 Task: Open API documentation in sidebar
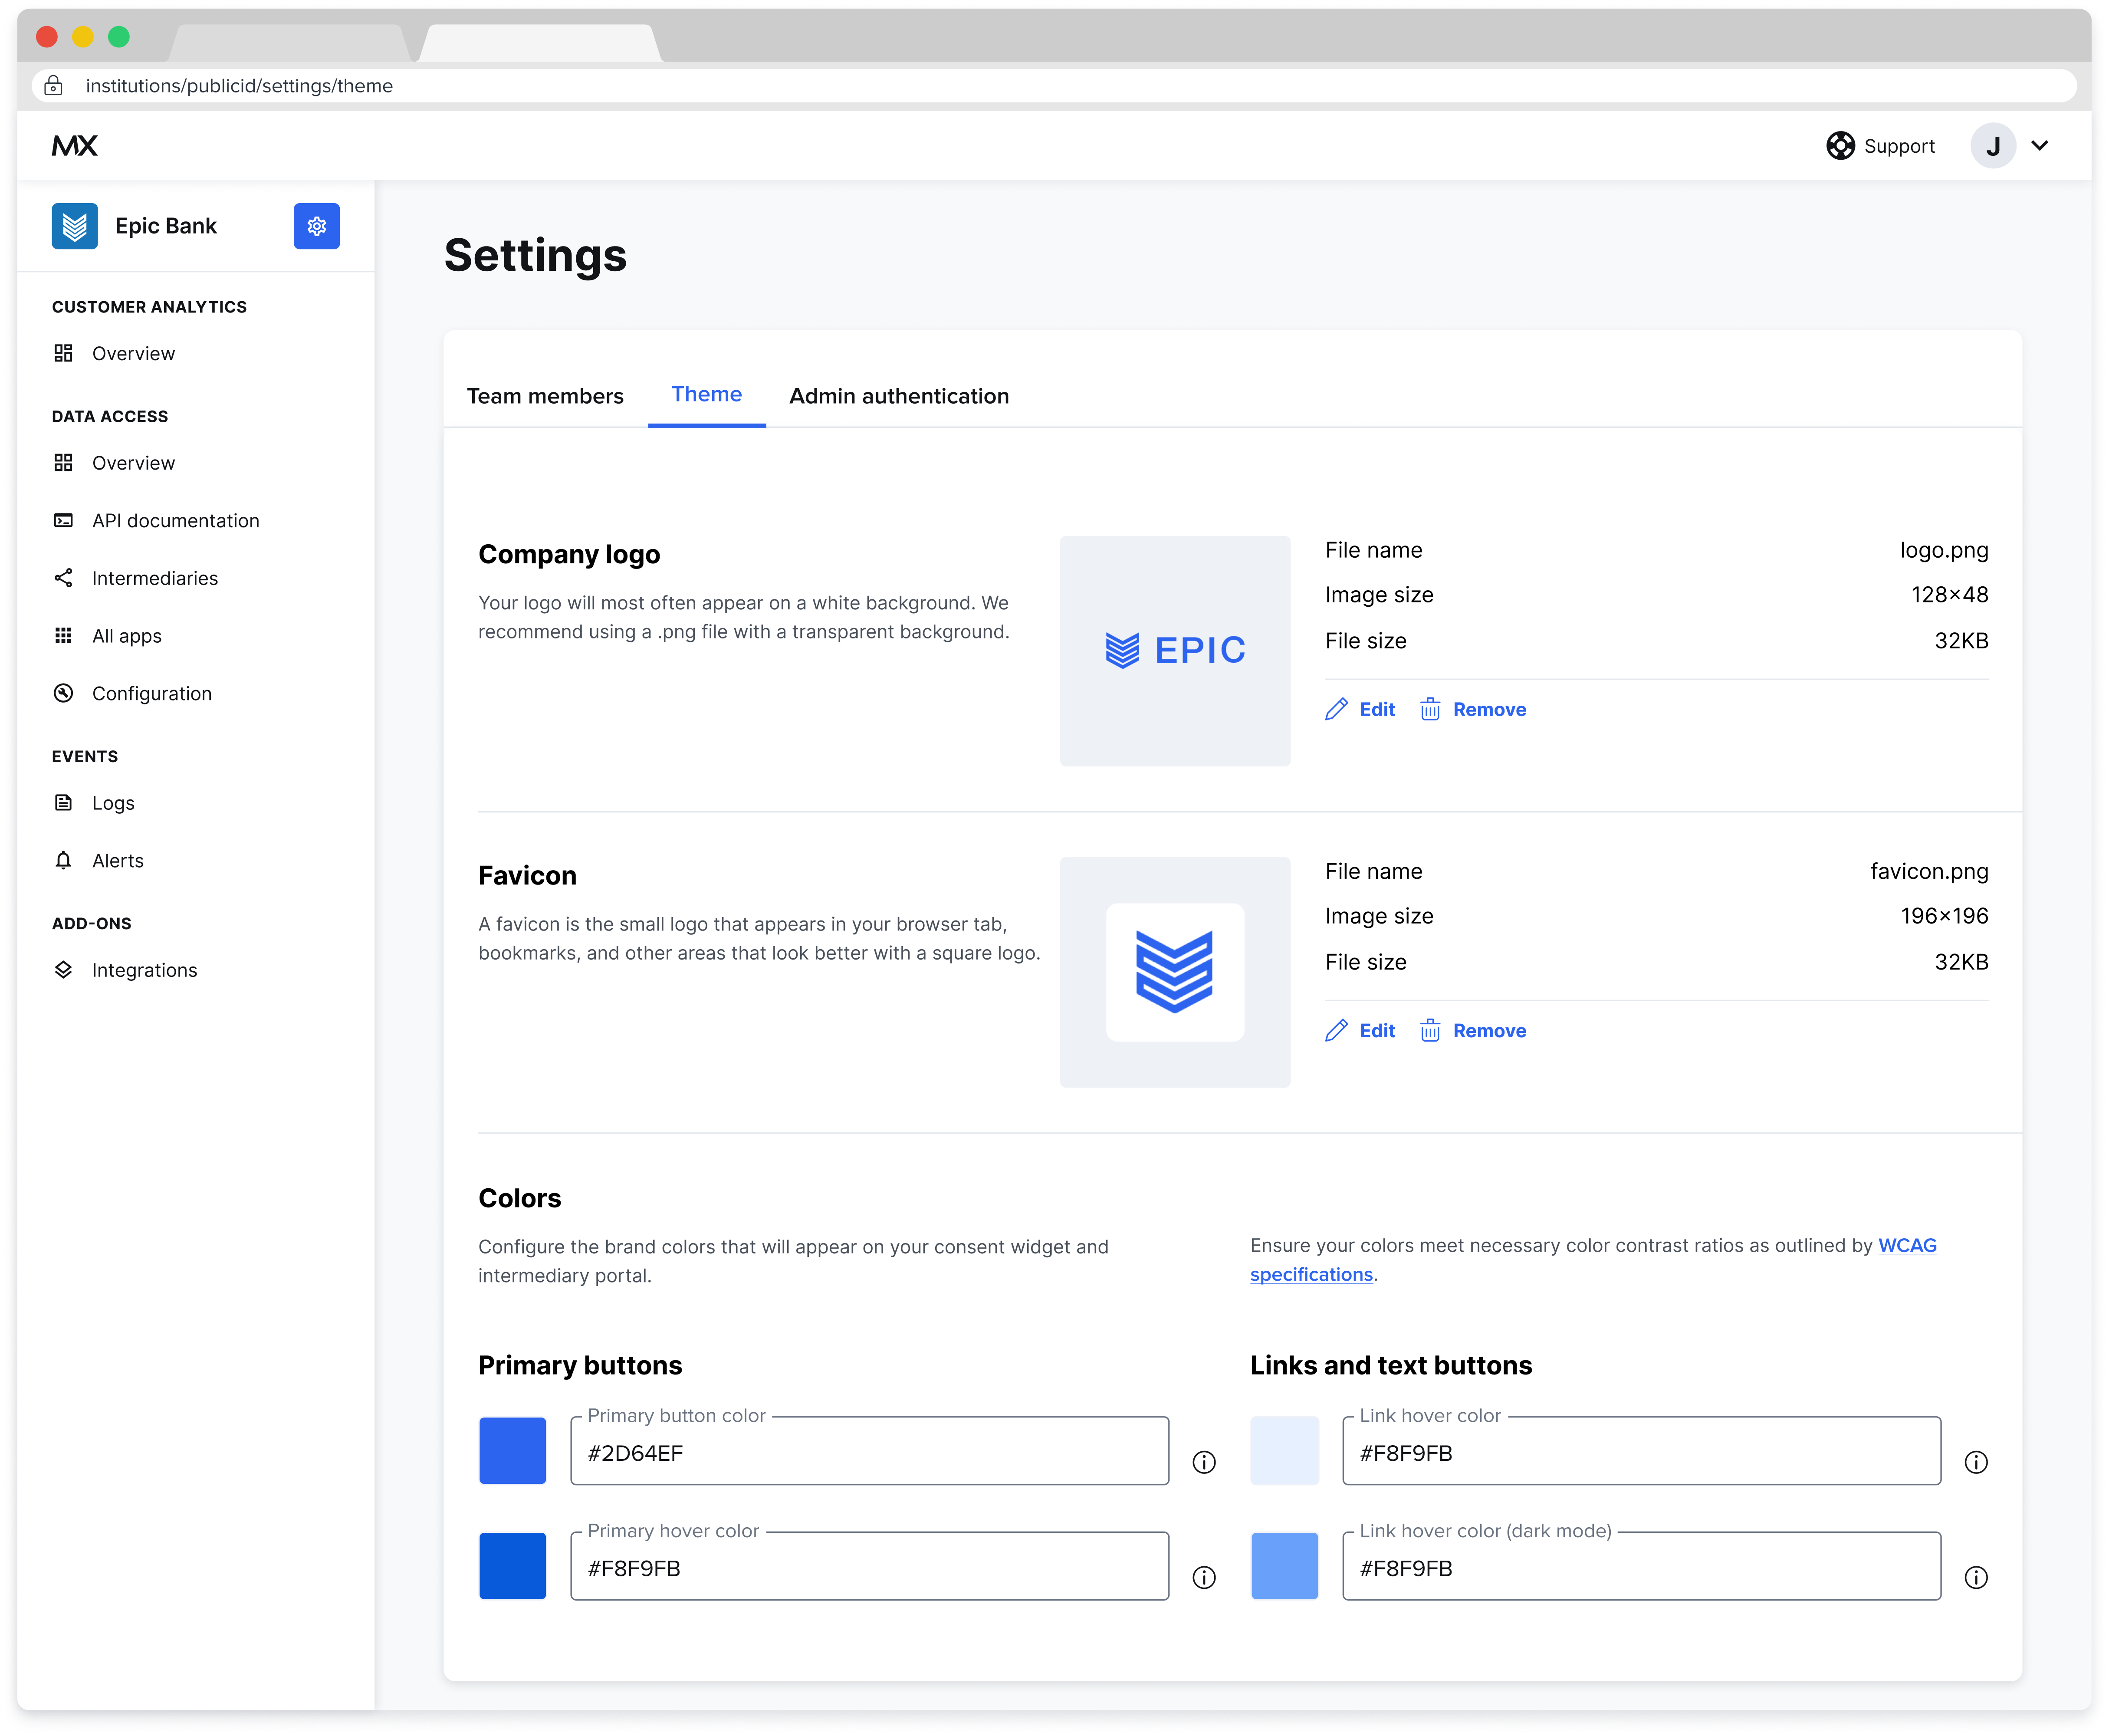click(175, 521)
